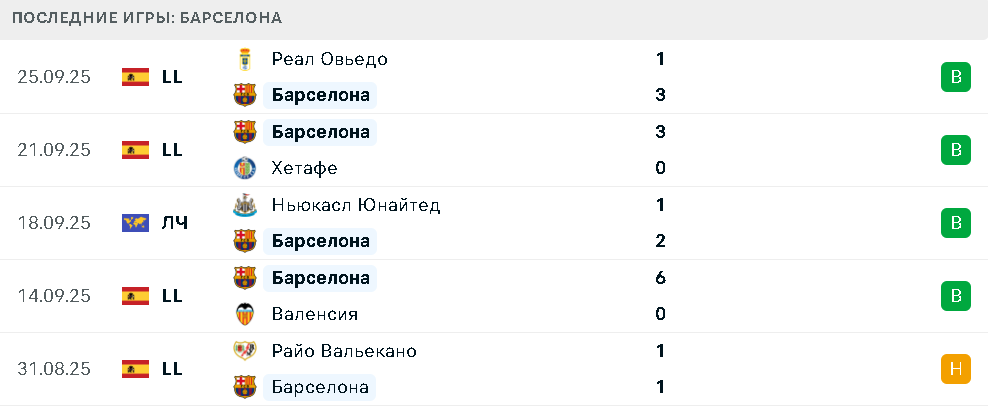Click the Valencia club crest
The height and width of the screenshot is (409, 988).
point(244,314)
